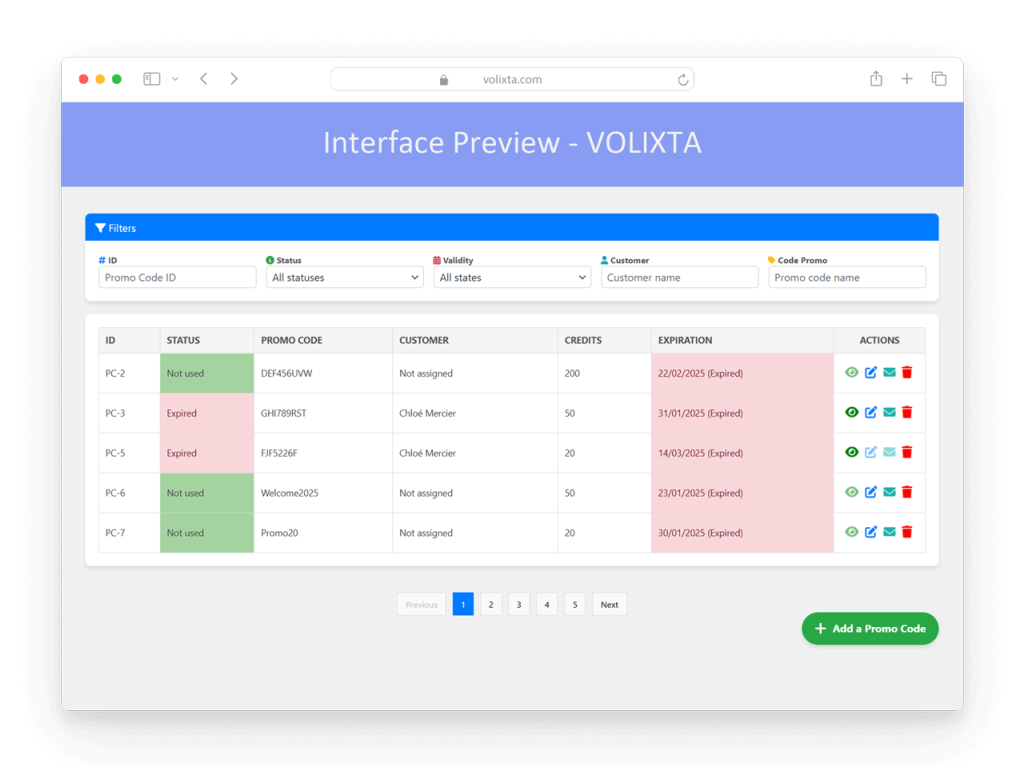Edit promo code PC-3
Viewport: 1024px width, 767px height.
tap(871, 412)
